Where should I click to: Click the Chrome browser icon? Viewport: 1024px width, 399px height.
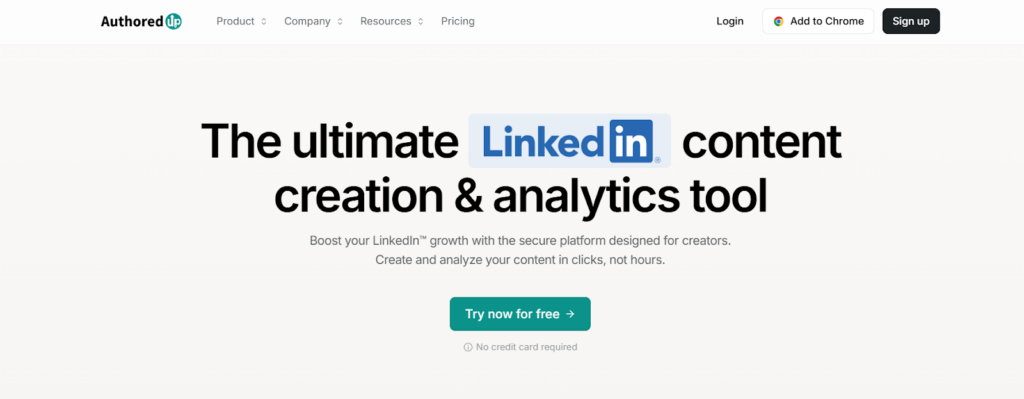(x=778, y=22)
